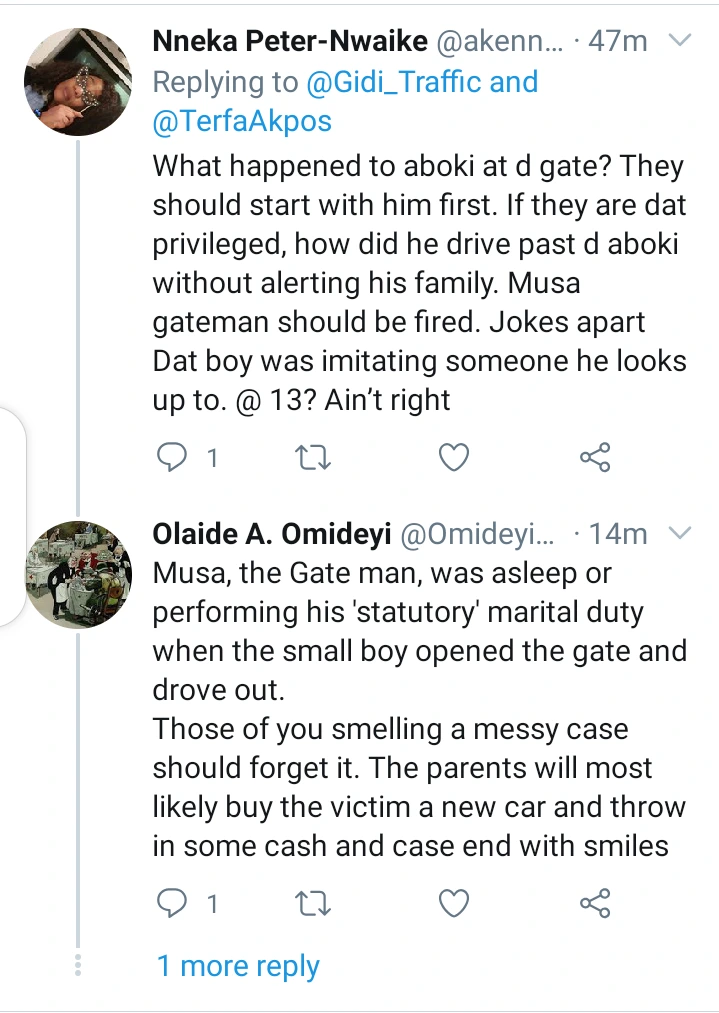The height and width of the screenshot is (1013, 719).
Task: Reply to Olaide A. Omideyi's tweet
Action: pyautogui.click(x=173, y=904)
